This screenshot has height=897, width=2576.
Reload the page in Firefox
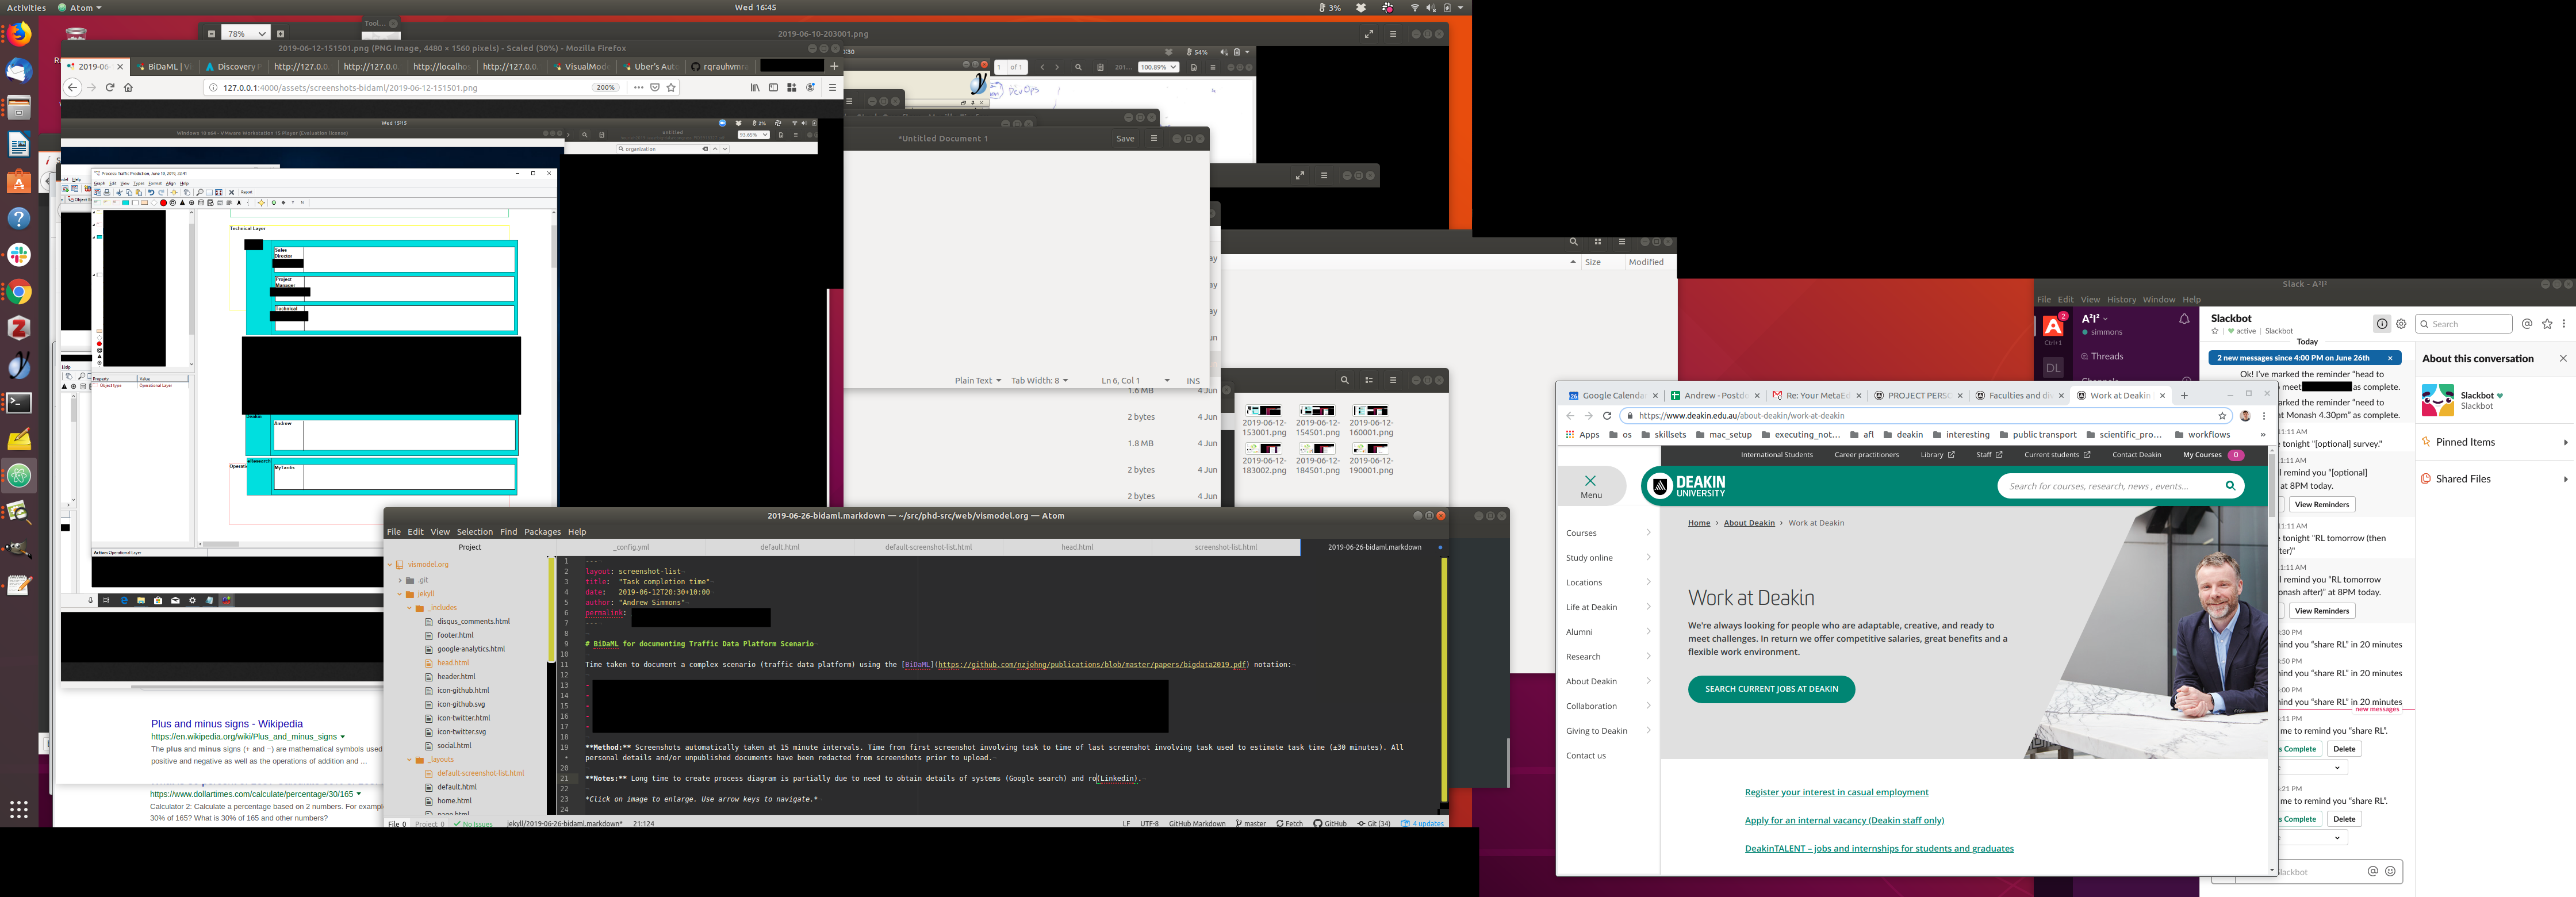tap(110, 88)
